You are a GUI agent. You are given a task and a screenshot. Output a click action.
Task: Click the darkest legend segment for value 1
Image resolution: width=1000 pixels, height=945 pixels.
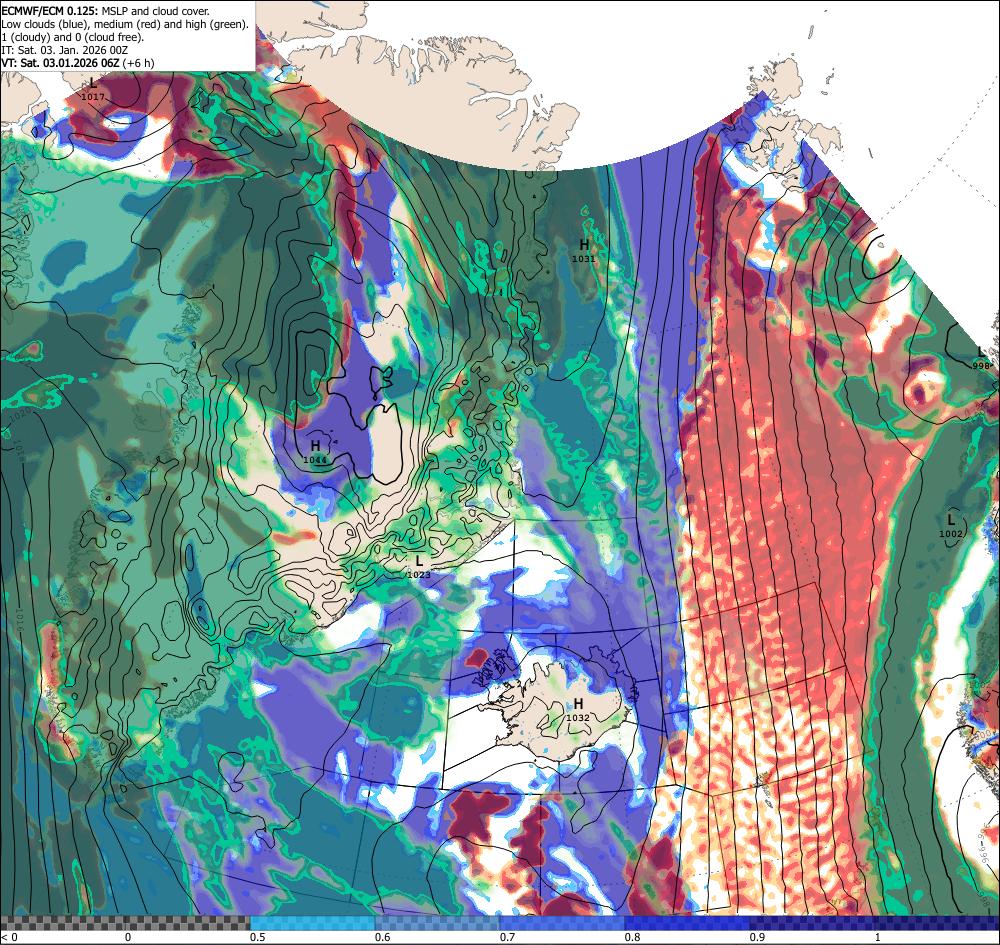click(x=937, y=923)
